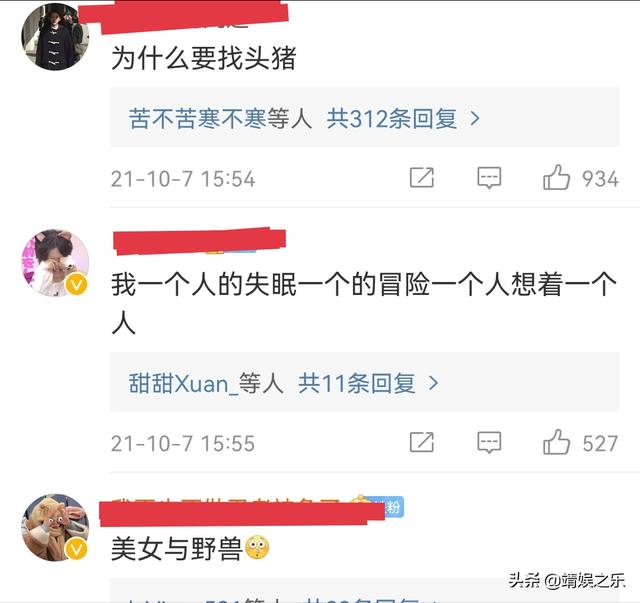Like the comment with 527 likes
The image size is (640, 603).
[x=556, y=443]
